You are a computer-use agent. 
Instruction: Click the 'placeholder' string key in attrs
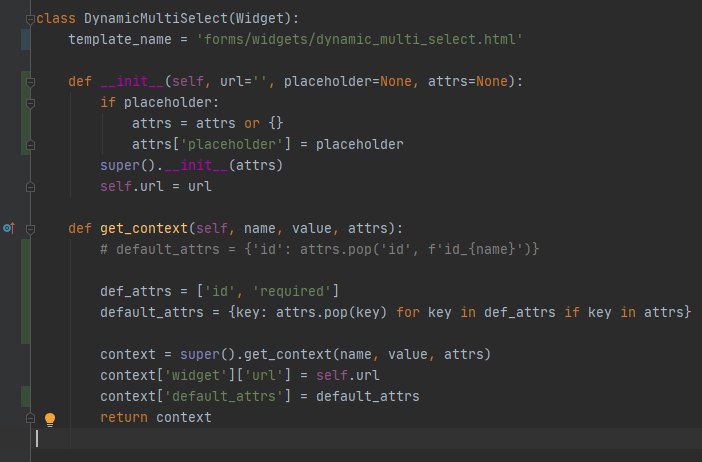point(231,145)
